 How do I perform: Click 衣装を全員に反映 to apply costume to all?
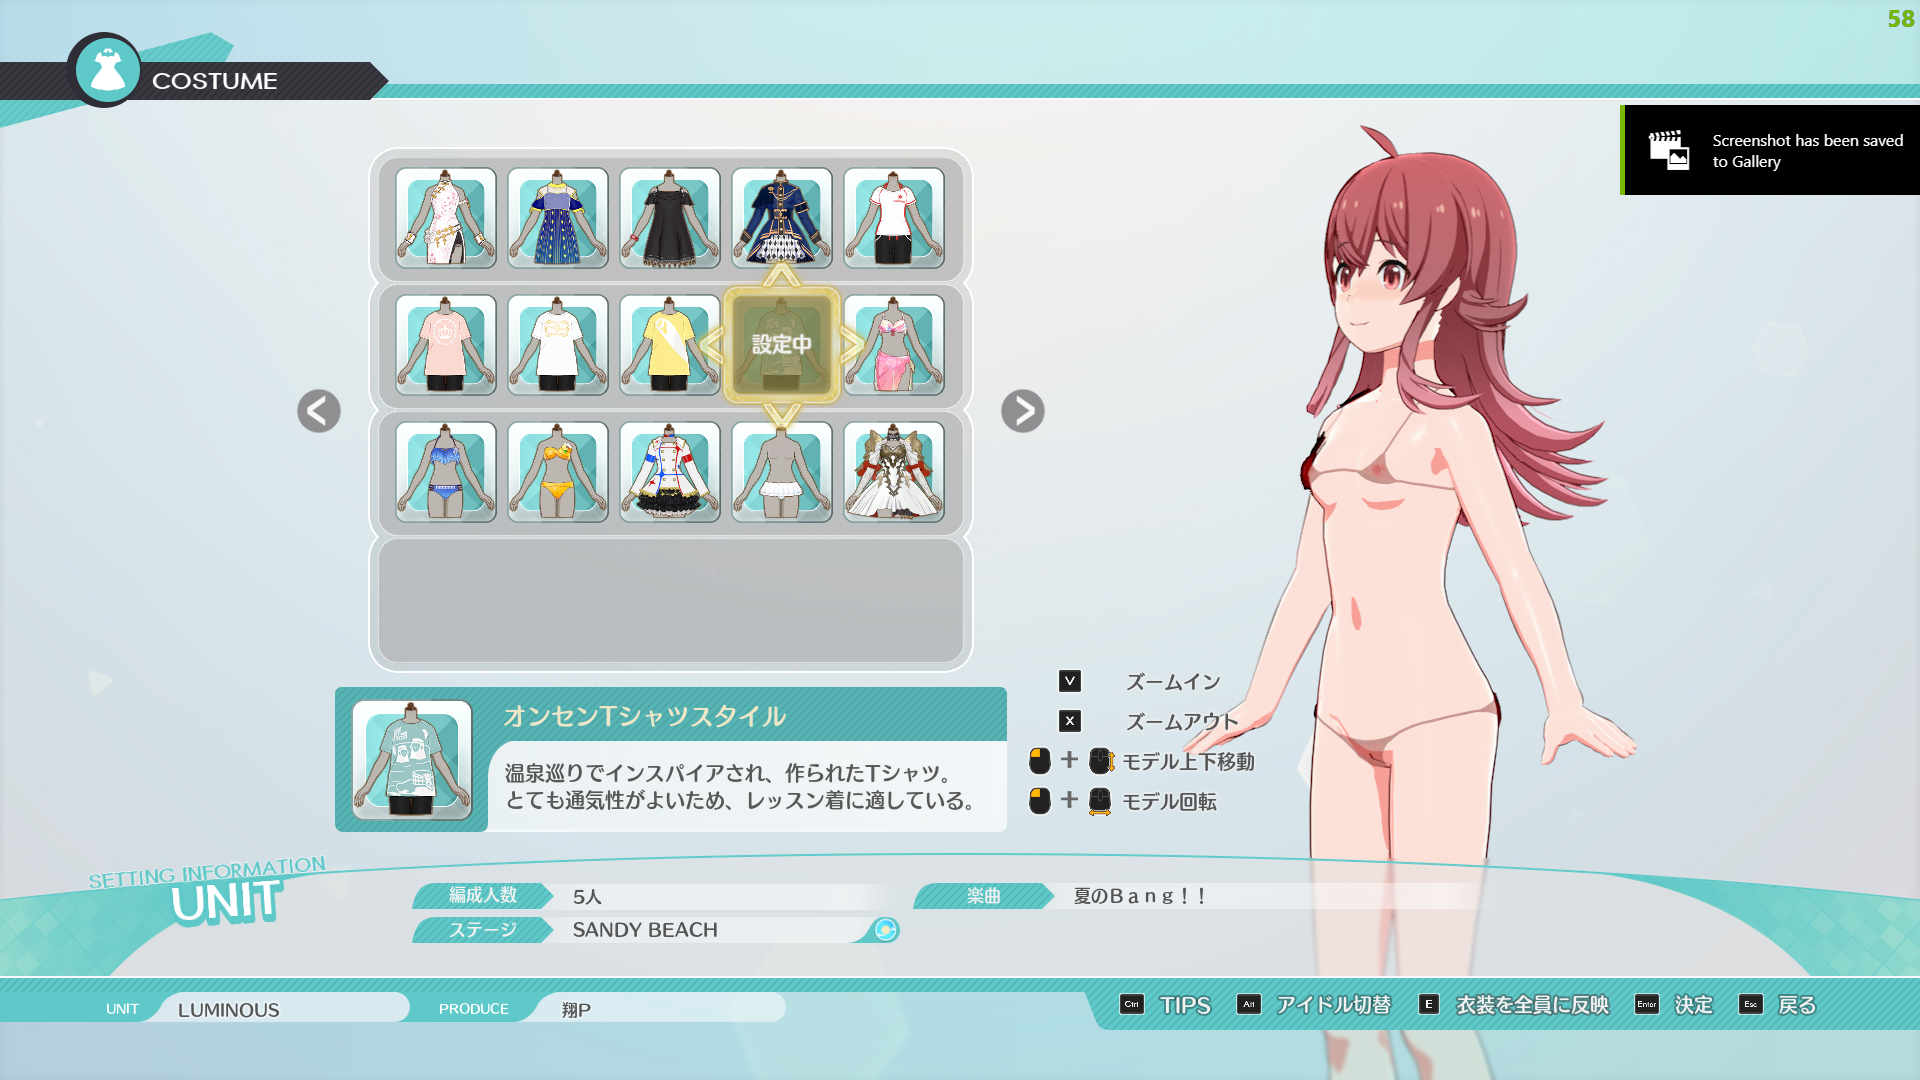click(x=1532, y=1005)
